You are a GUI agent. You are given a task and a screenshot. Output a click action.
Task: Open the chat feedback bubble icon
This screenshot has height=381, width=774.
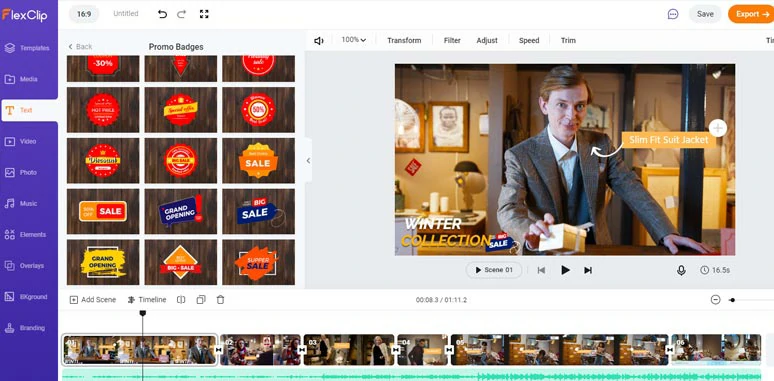click(x=673, y=14)
